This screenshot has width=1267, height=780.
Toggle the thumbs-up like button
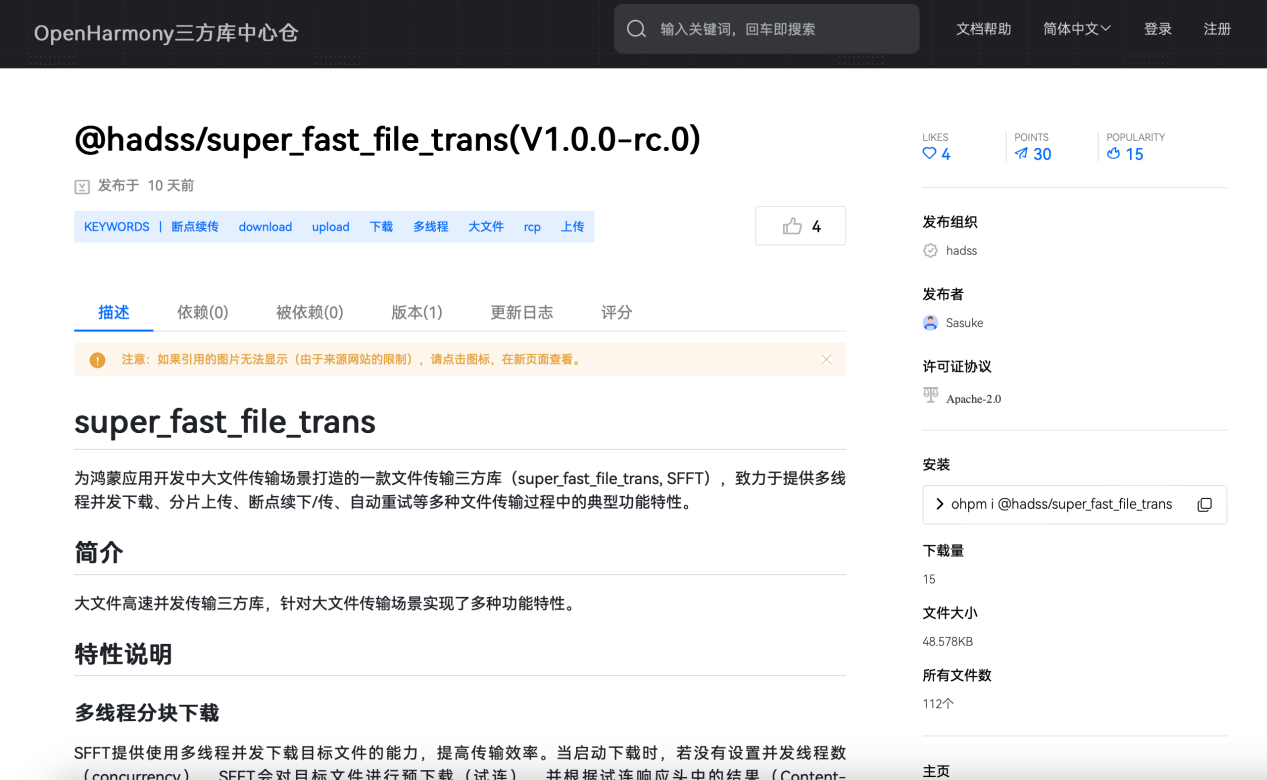pyautogui.click(x=800, y=226)
